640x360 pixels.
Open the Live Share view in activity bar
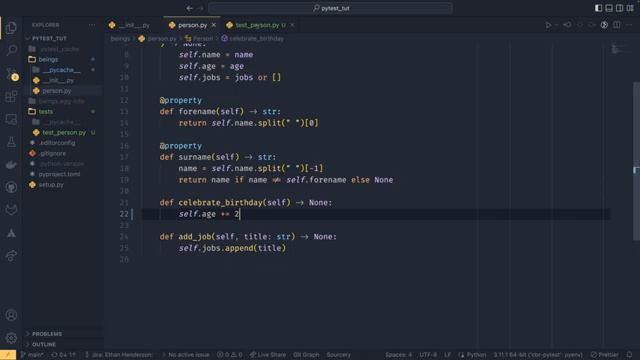coord(11,256)
